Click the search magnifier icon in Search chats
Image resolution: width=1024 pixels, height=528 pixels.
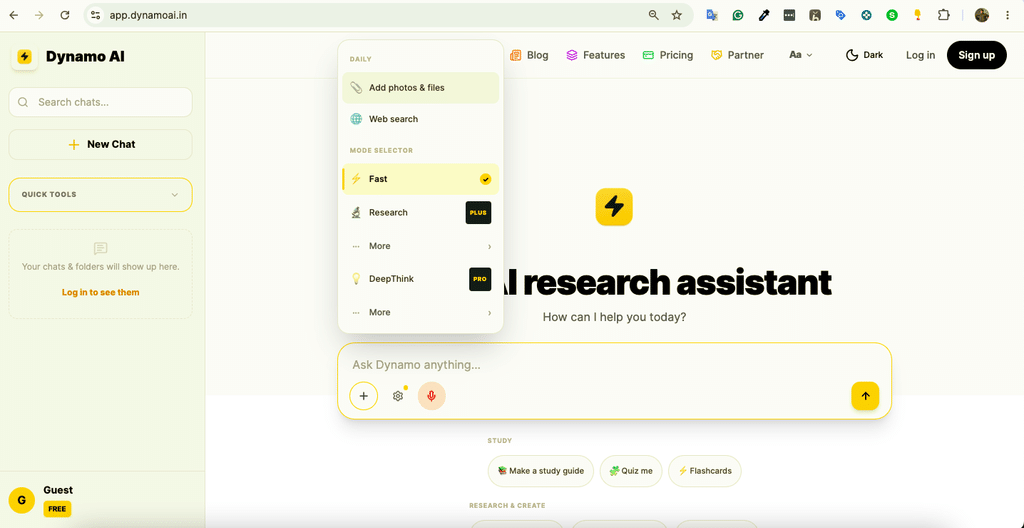(24, 102)
